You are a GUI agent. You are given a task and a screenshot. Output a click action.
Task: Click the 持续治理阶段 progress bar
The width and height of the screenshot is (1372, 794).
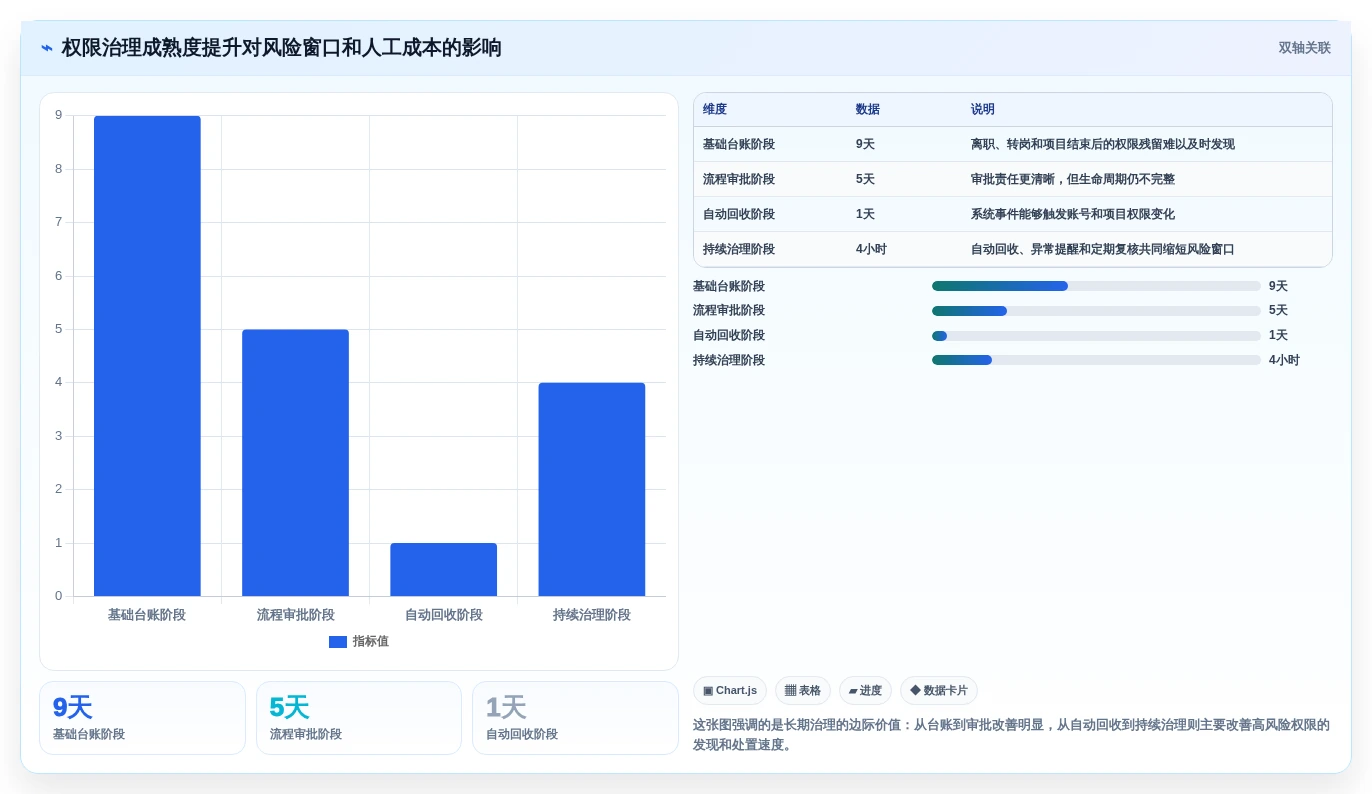click(1096, 360)
